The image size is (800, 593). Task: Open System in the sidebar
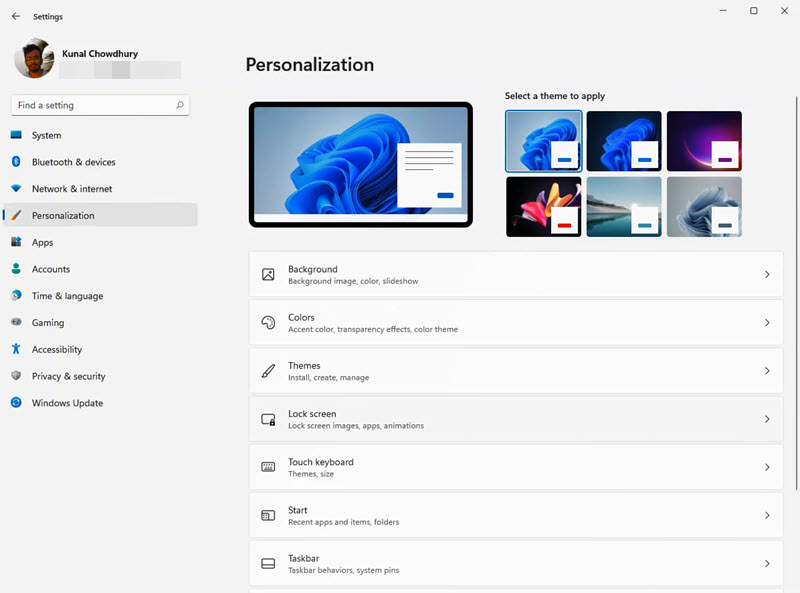pyautogui.click(x=101, y=135)
